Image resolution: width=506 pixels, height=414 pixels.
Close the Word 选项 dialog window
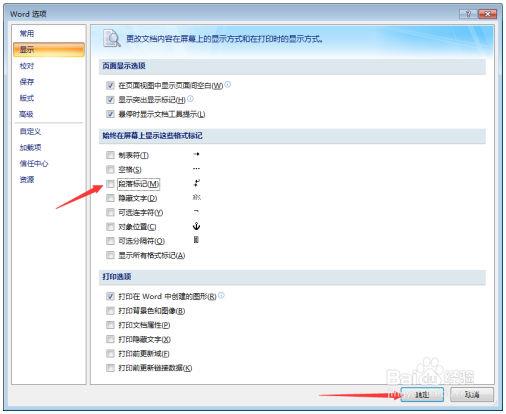pyautogui.click(x=487, y=14)
